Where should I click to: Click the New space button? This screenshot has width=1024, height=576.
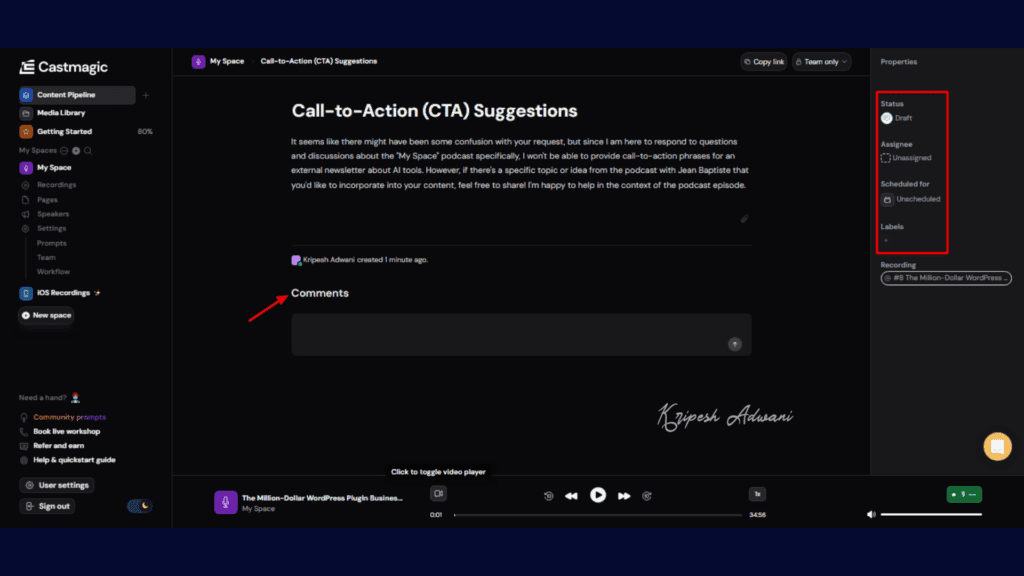pos(46,315)
